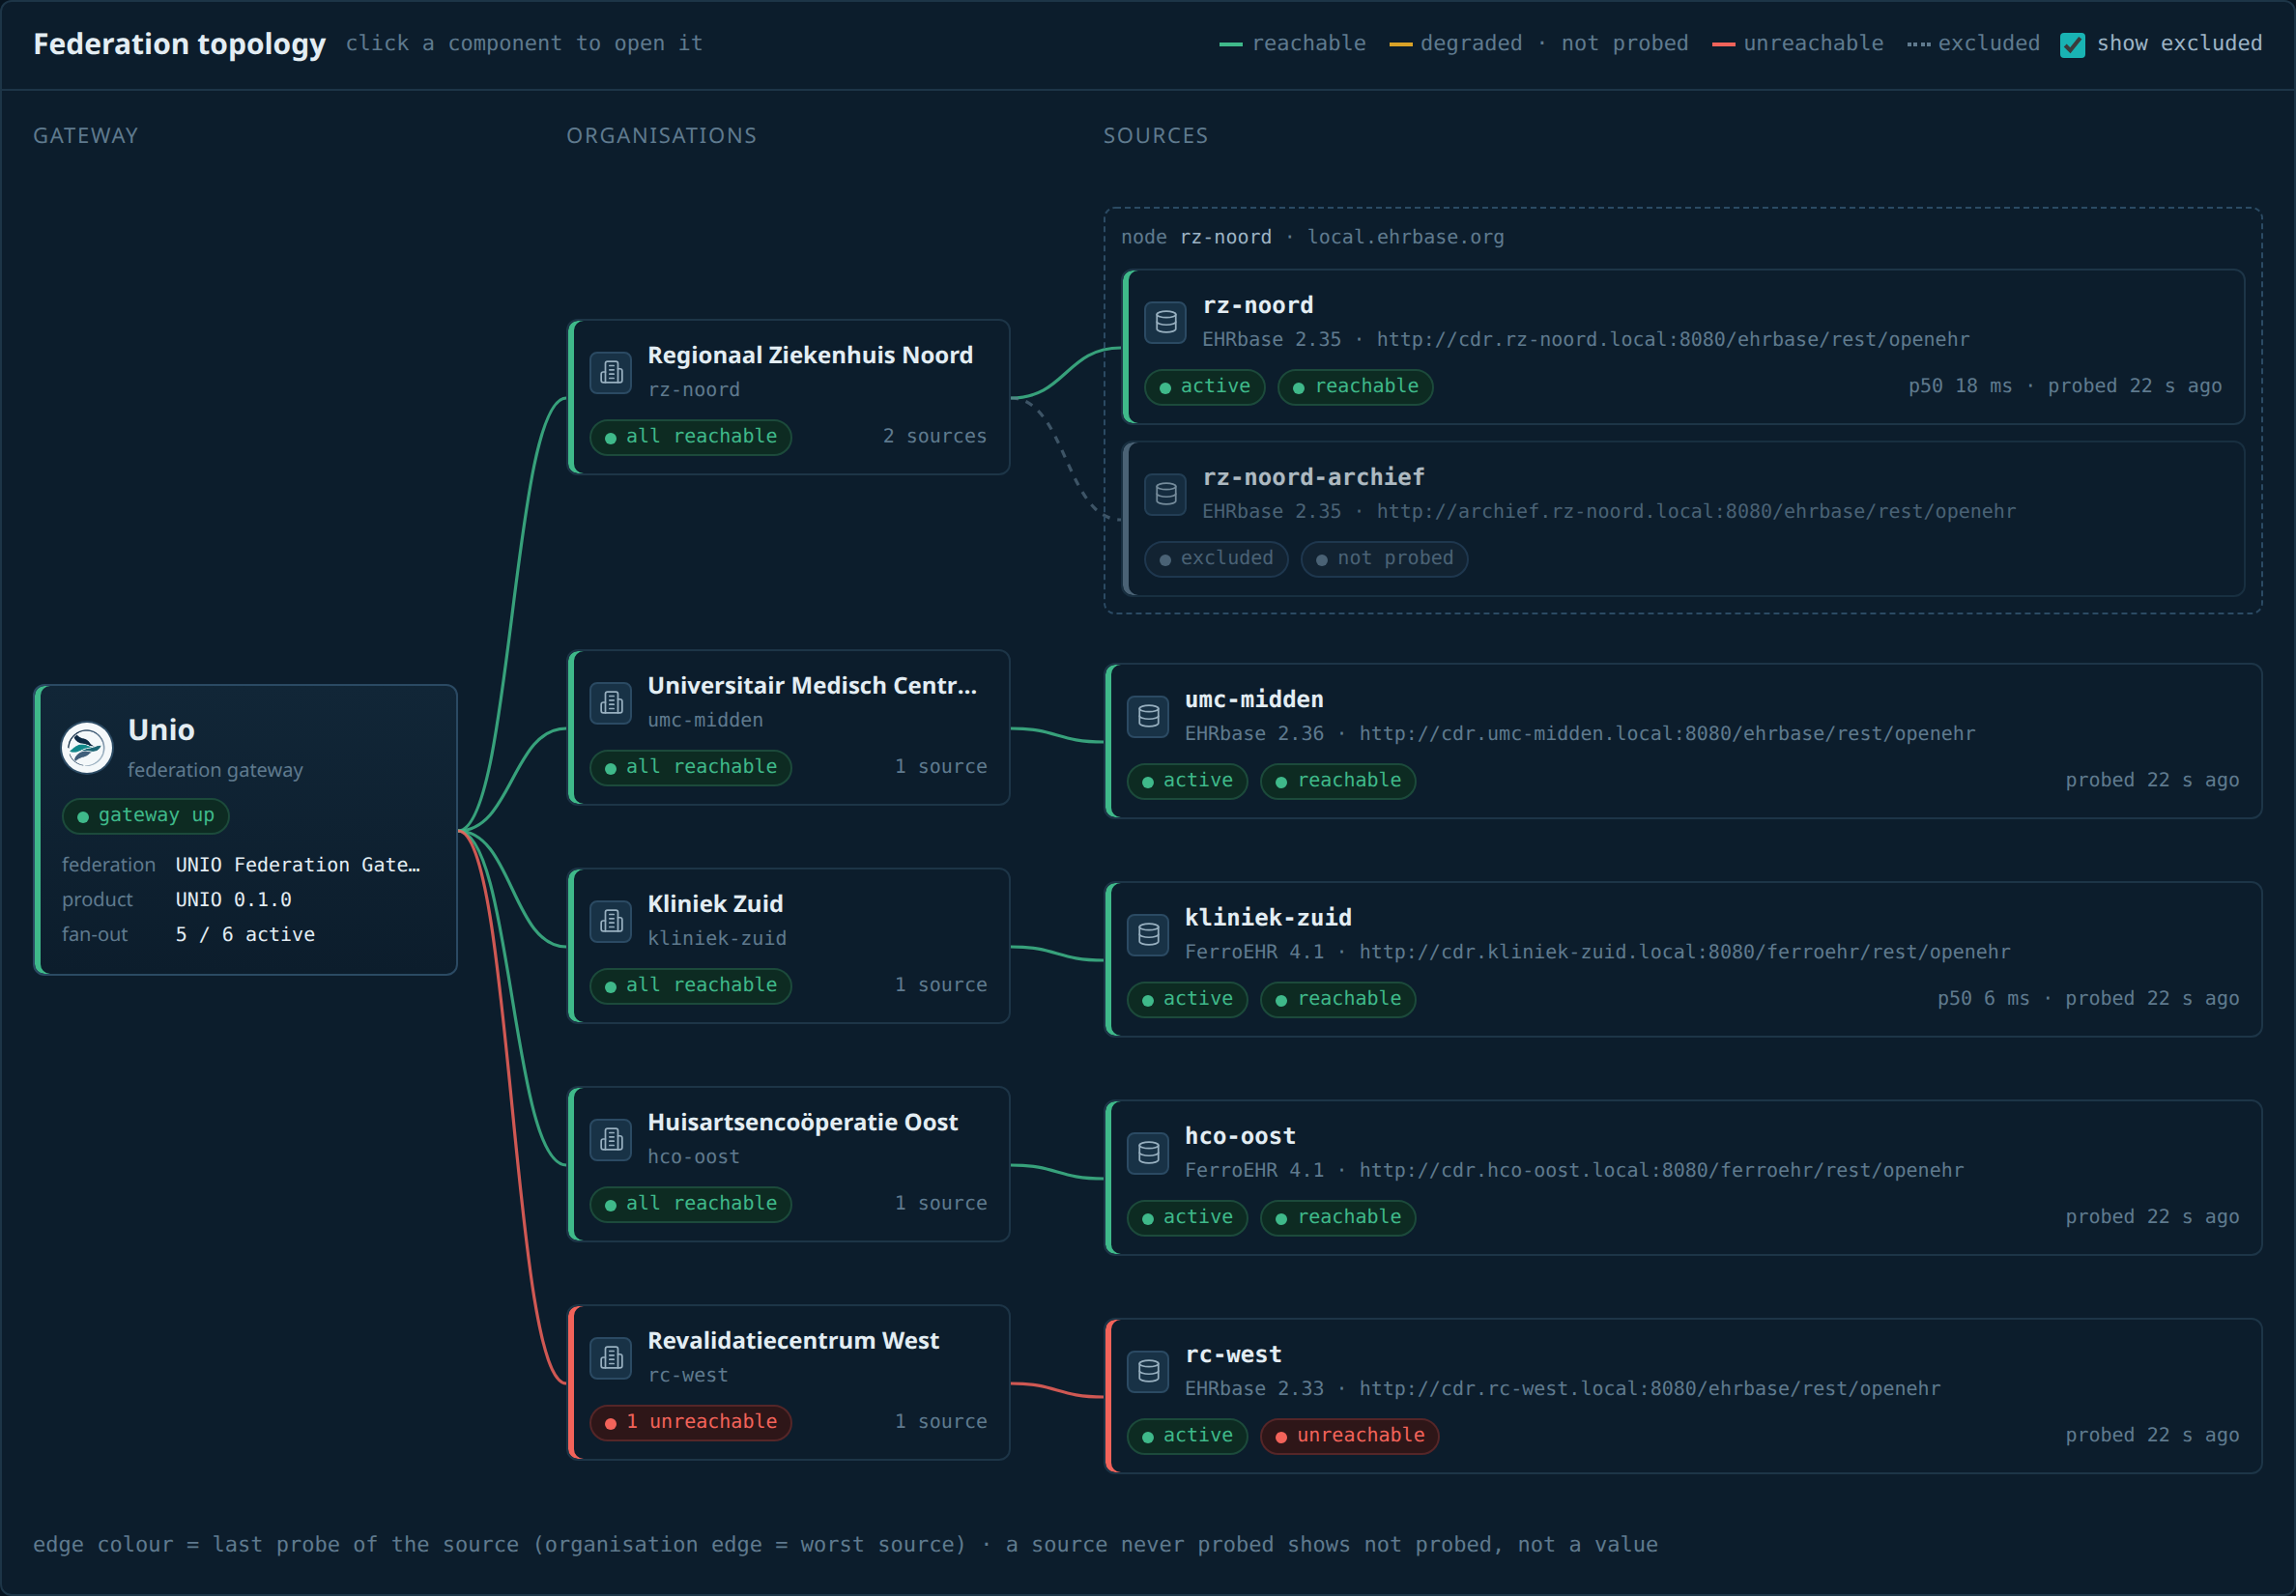The height and width of the screenshot is (1596, 2296).
Task: Click the rc-west EHRbase 2.33 endpoint URL
Action: (1649, 1389)
